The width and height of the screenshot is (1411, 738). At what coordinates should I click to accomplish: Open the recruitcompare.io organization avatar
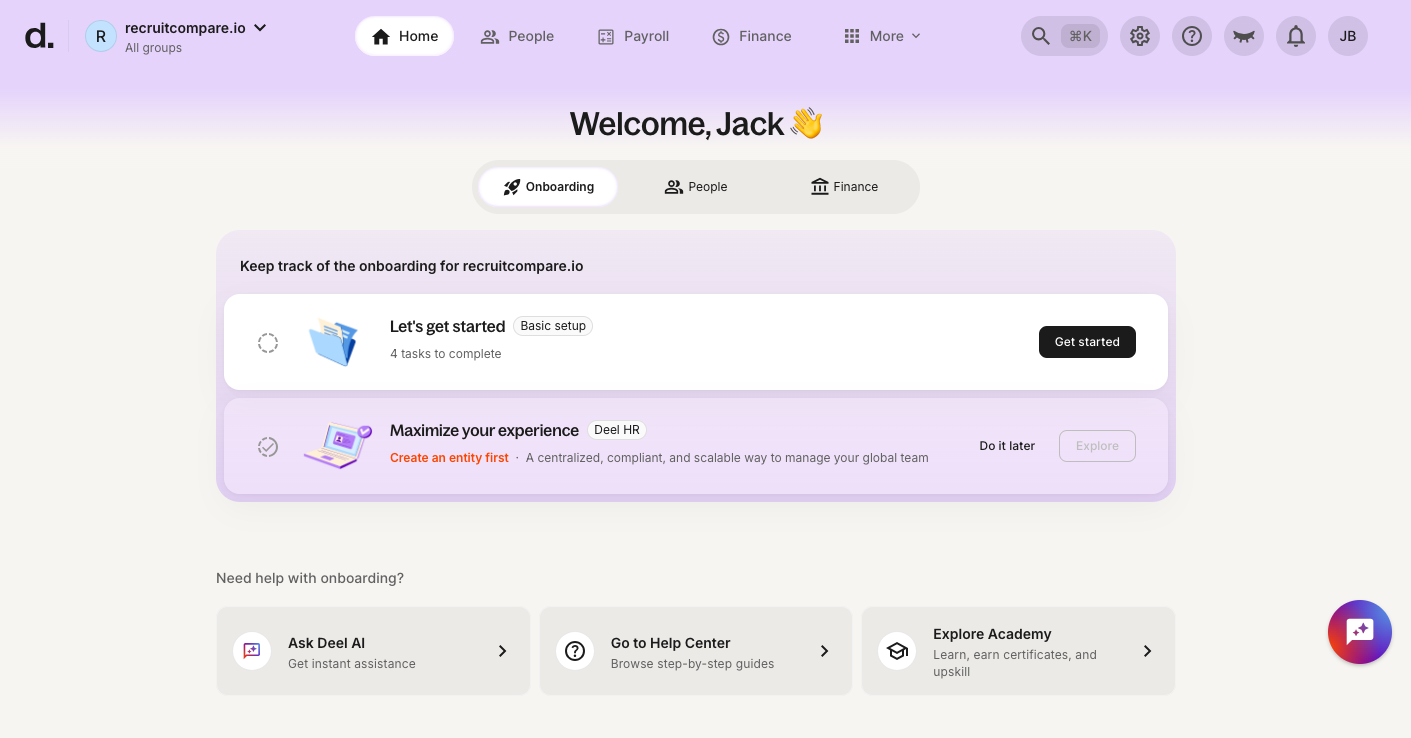tap(101, 36)
